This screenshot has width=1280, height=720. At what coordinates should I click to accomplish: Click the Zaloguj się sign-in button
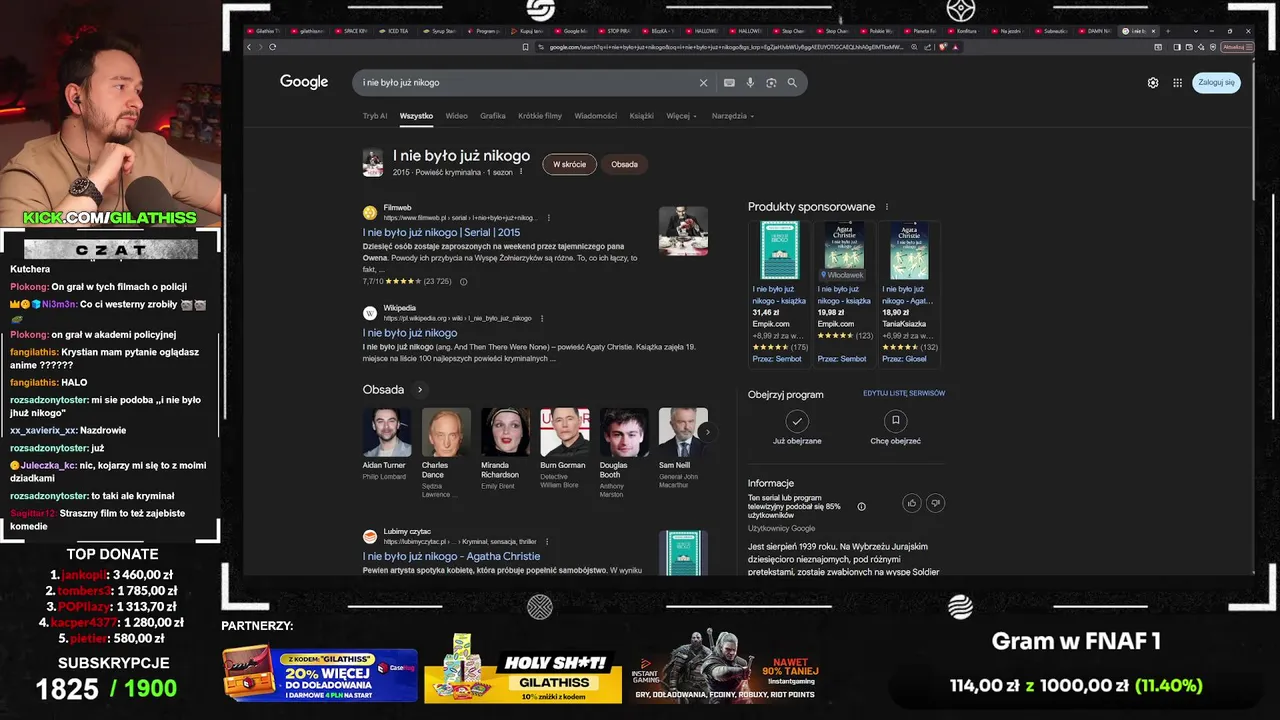[x=1217, y=82]
